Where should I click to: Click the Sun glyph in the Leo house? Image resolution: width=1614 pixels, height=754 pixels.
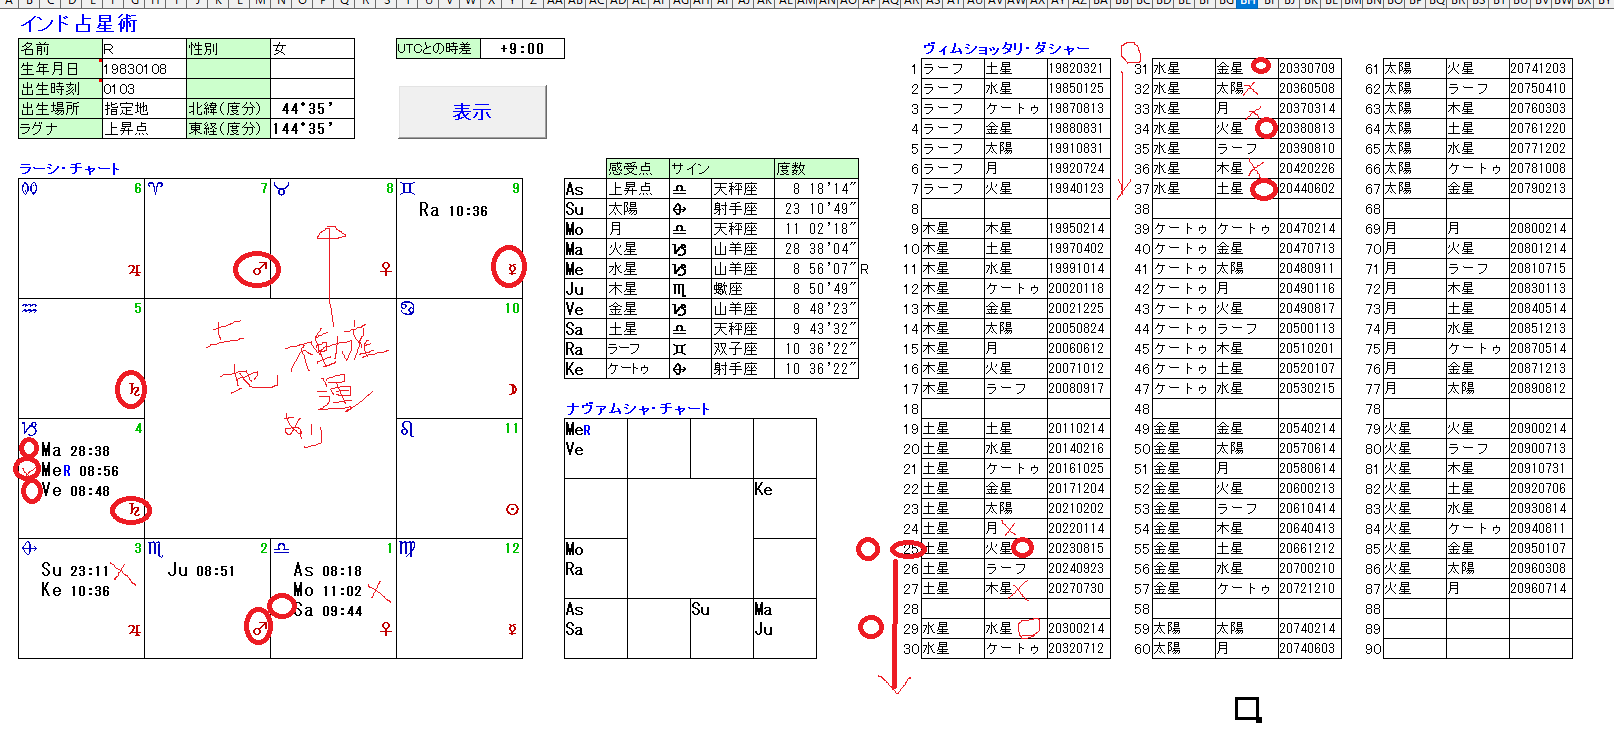[512, 510]
